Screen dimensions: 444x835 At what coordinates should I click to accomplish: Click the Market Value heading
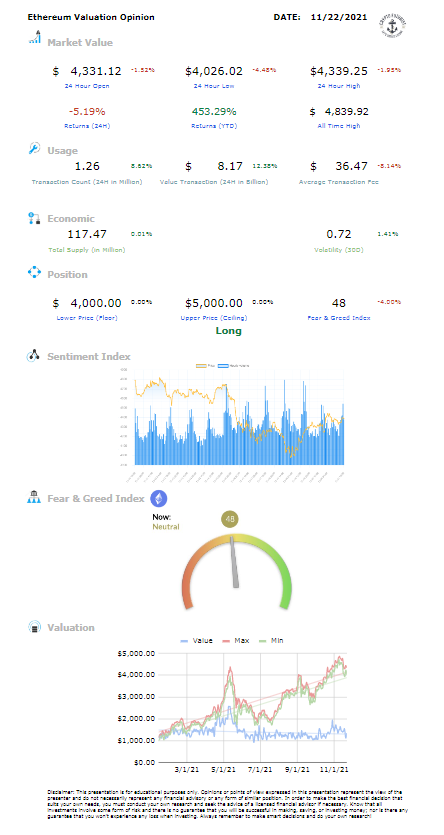pos(80,43)
